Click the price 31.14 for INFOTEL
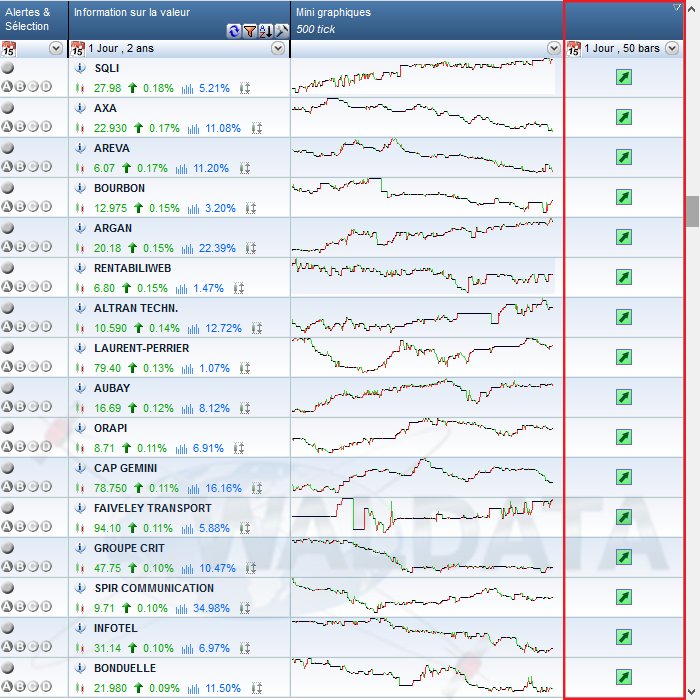Viewport: 700px width, 700px height. pyautogui.click(x=107, y=648)
